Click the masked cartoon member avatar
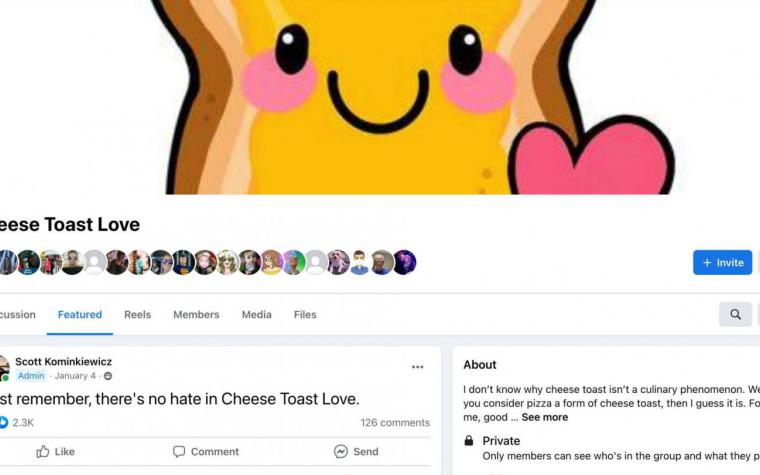Screen dimensions: 760x475 [x=359, y=262]
